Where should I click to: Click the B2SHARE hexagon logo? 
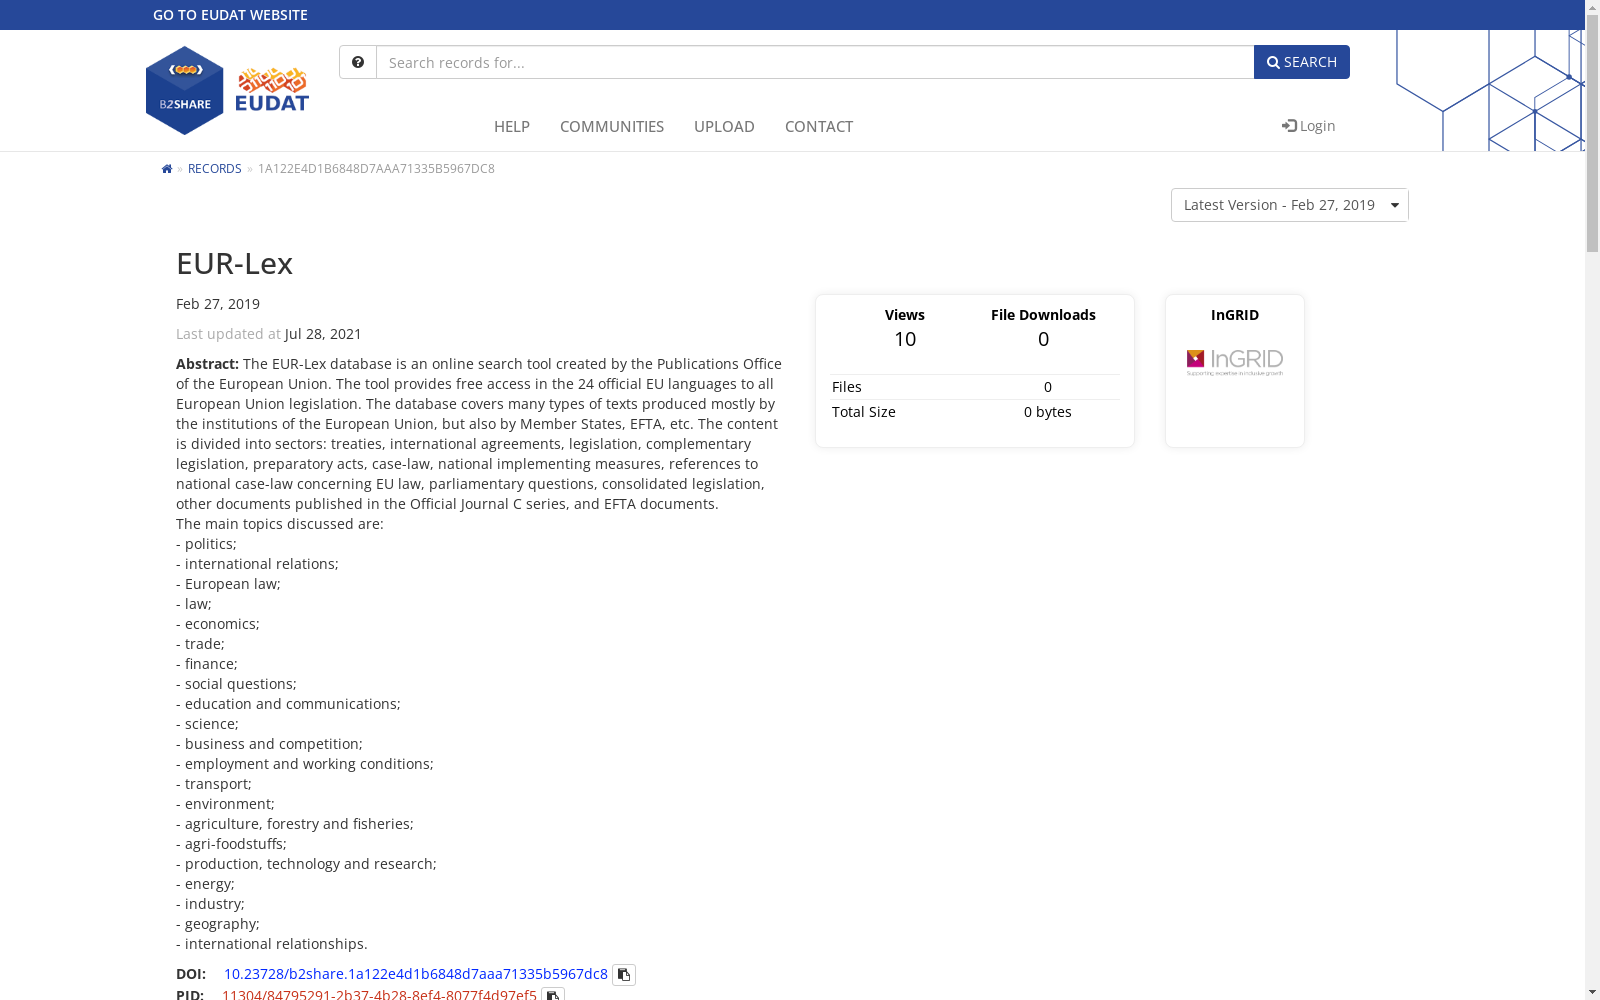pyautogui.click(x=185, y=90)
